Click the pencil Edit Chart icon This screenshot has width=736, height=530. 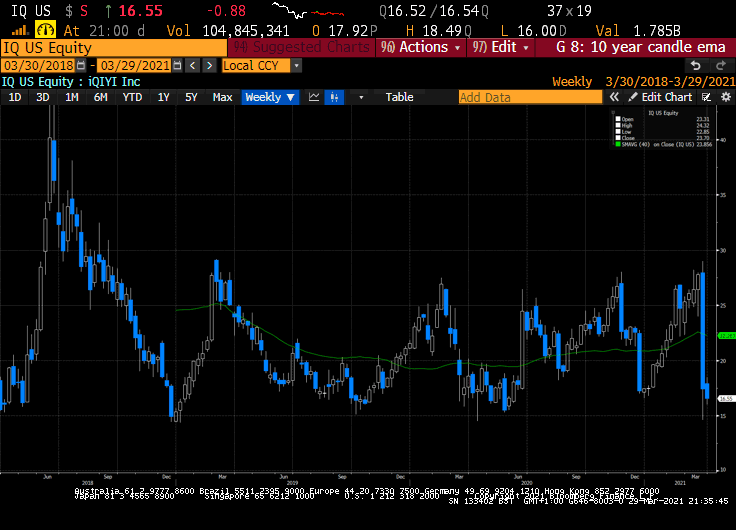pyautogui.click(x=633, y=97)
